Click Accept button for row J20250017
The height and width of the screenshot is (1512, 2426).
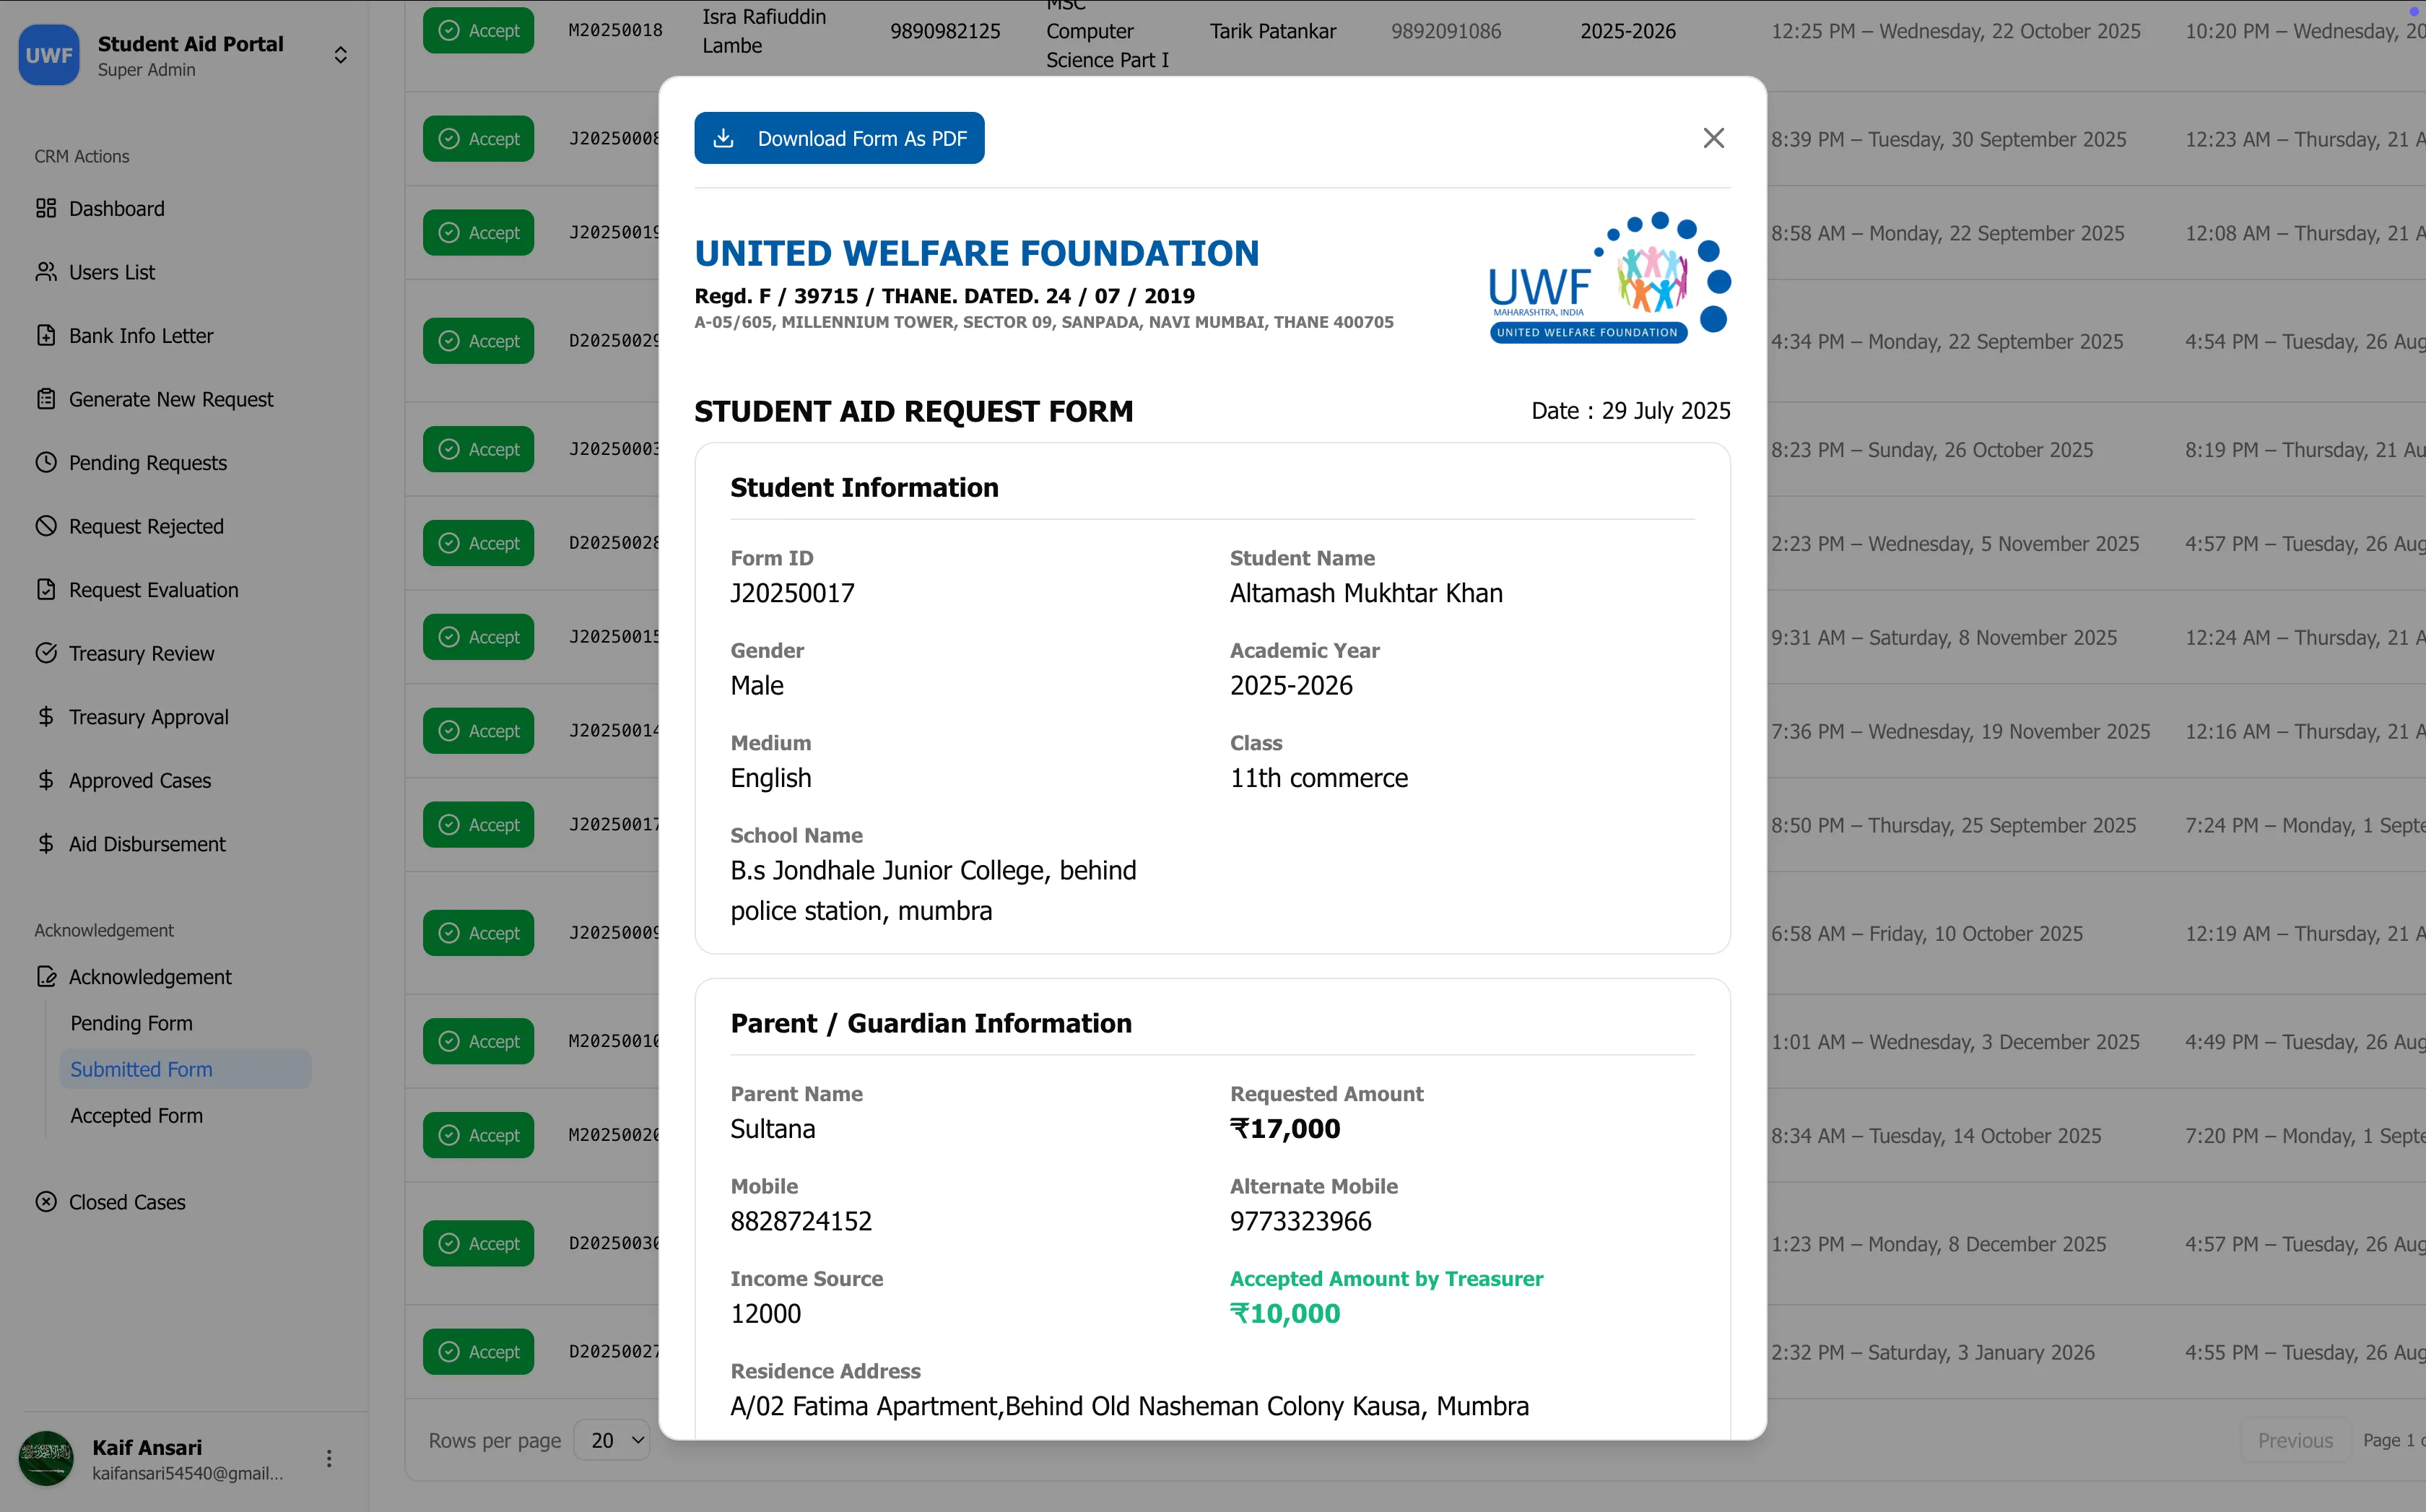pos(478,824)
